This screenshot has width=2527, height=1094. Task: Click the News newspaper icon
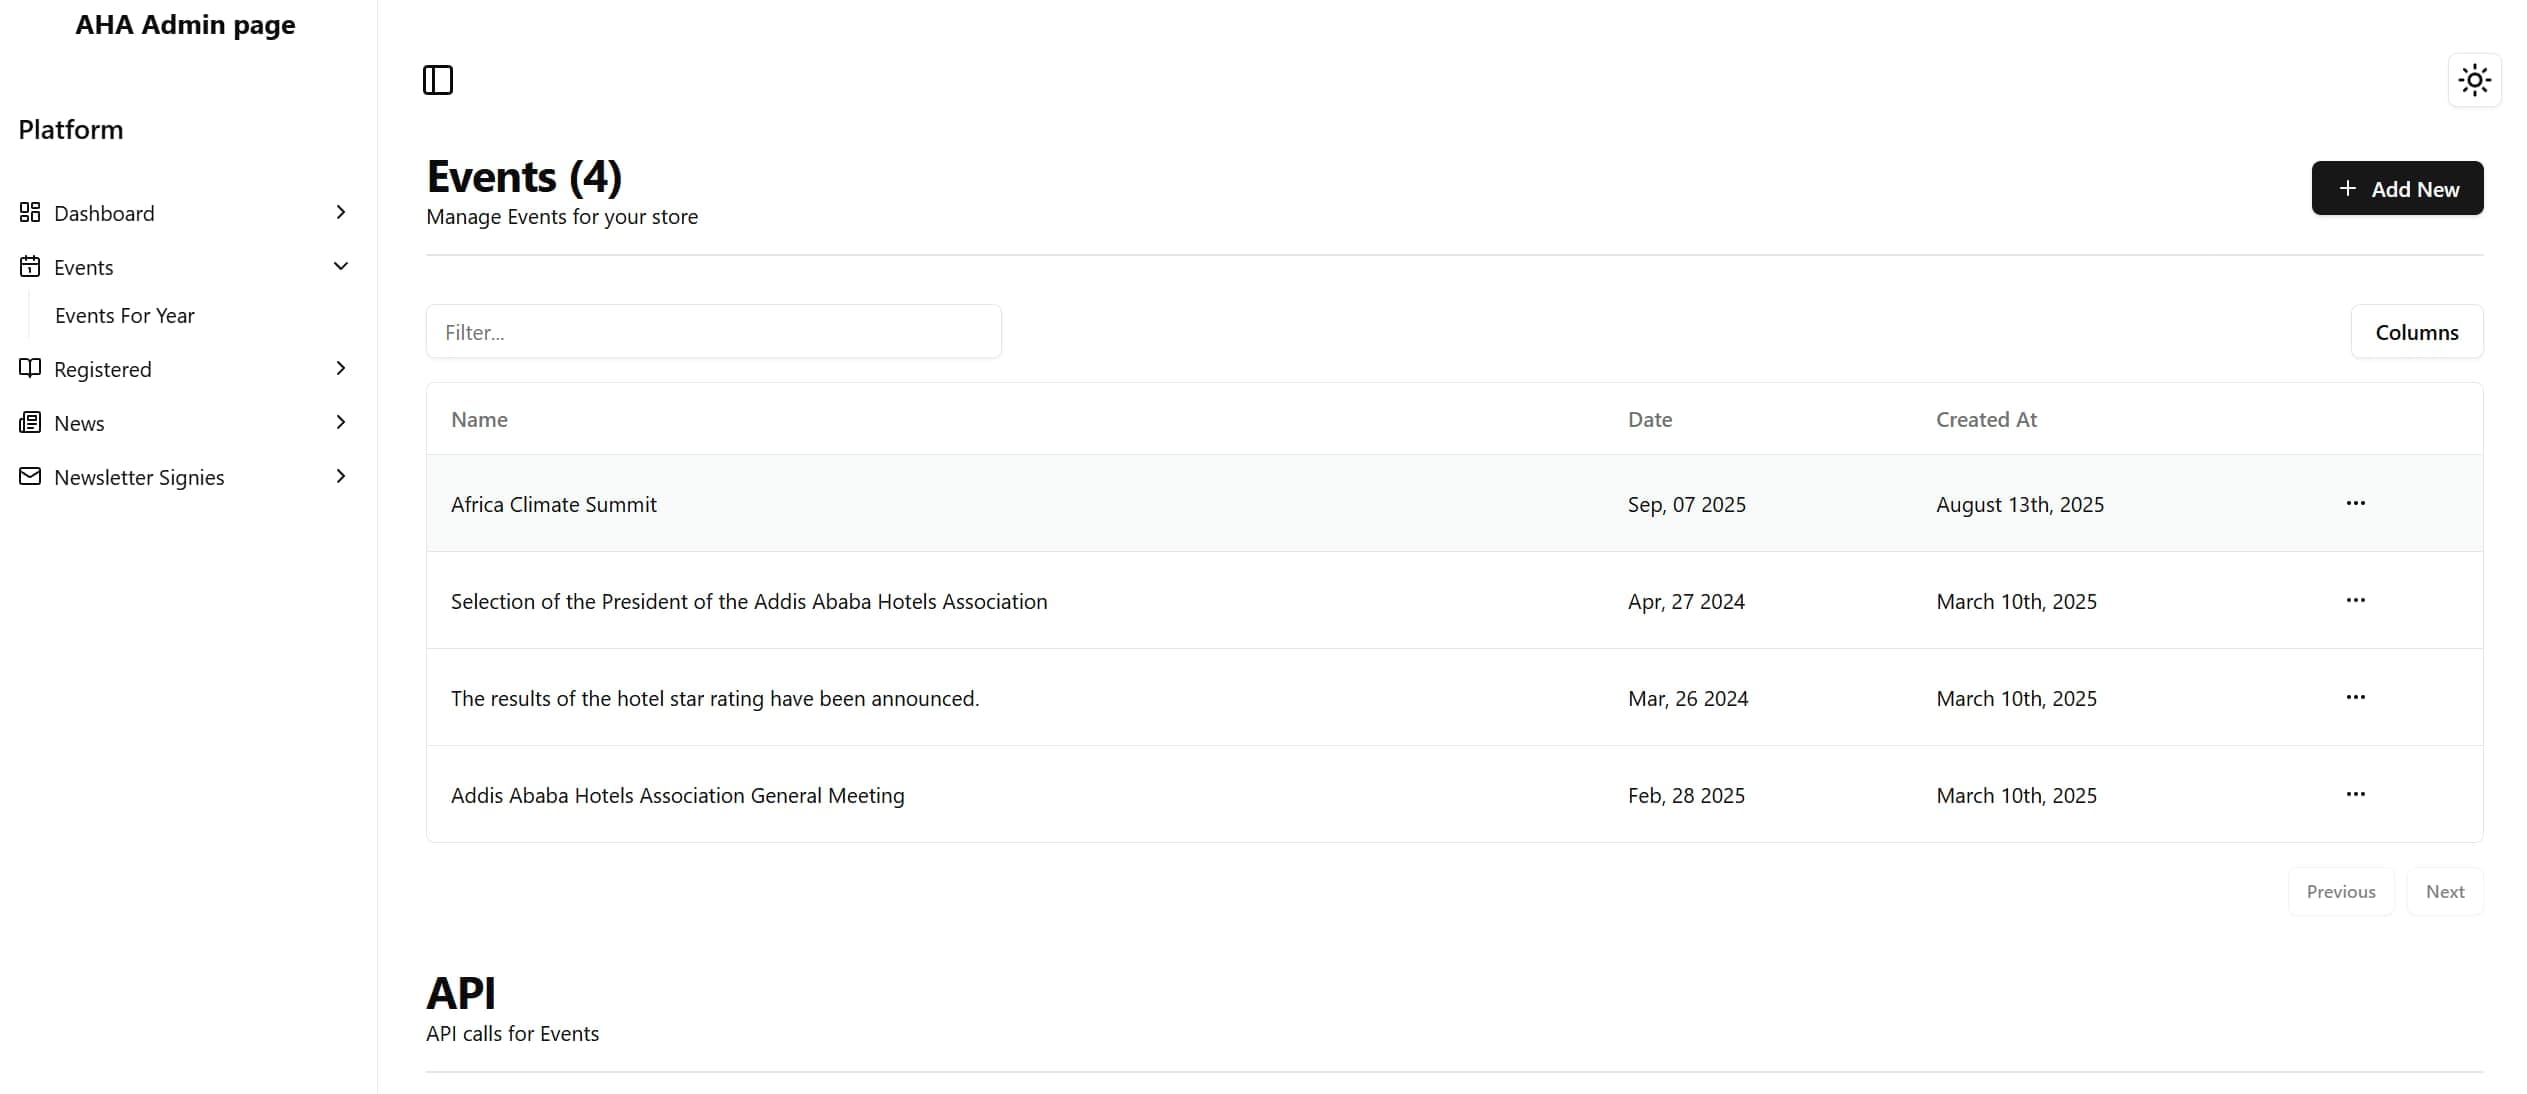click(30, 422)
